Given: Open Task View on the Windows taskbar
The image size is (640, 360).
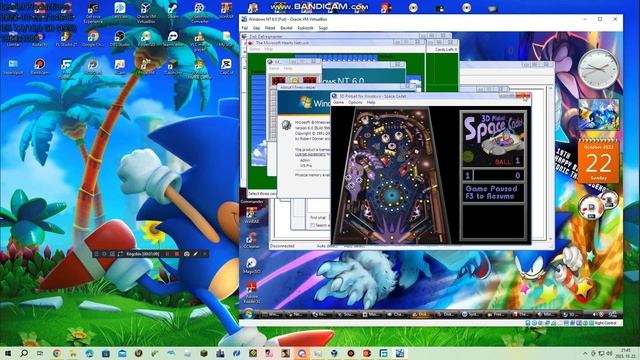Looking at the screenshot, I should 40,353.
